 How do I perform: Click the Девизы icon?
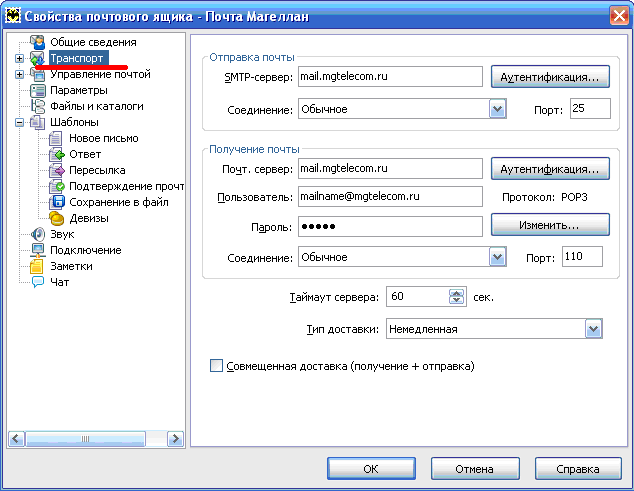pyautogui.click(x=57, y=218)
